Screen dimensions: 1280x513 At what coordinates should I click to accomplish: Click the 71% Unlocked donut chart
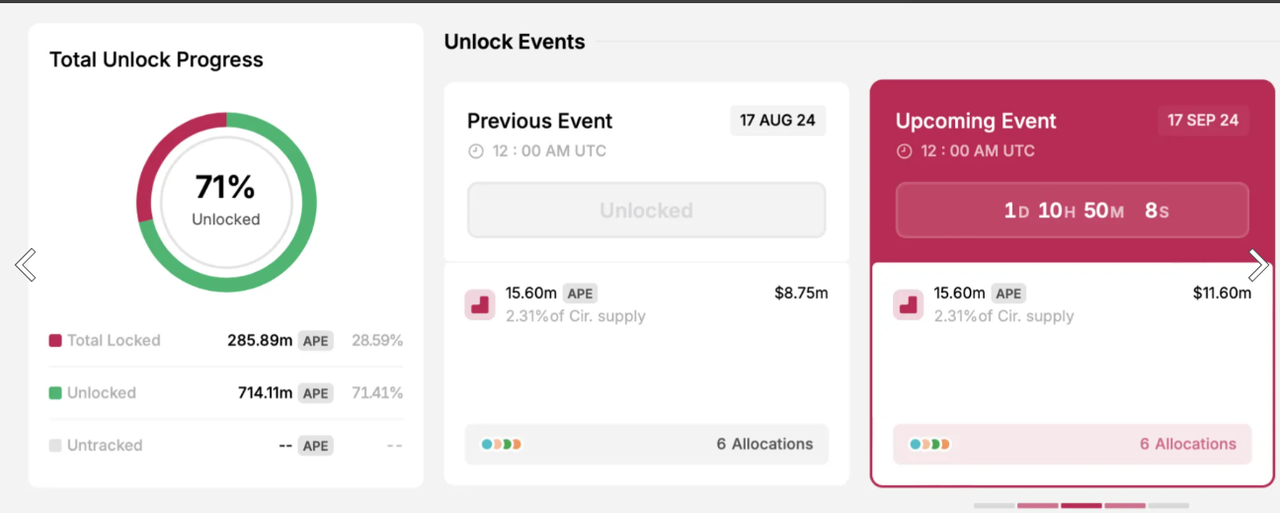(226, 202)
